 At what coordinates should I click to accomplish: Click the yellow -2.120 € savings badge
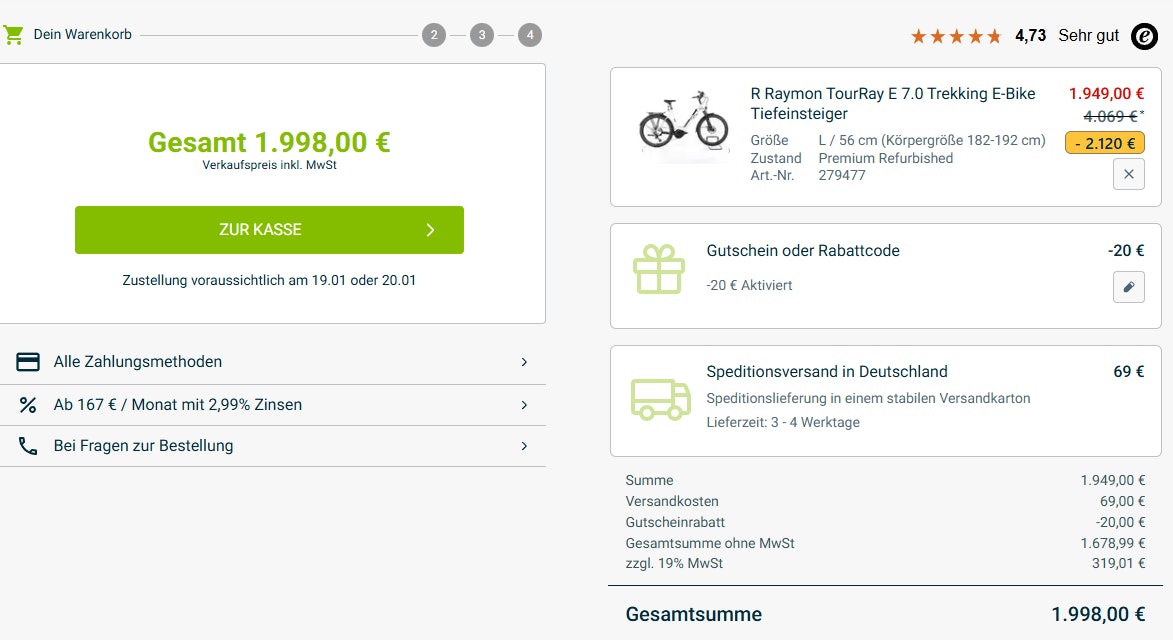coord(1104,143)
